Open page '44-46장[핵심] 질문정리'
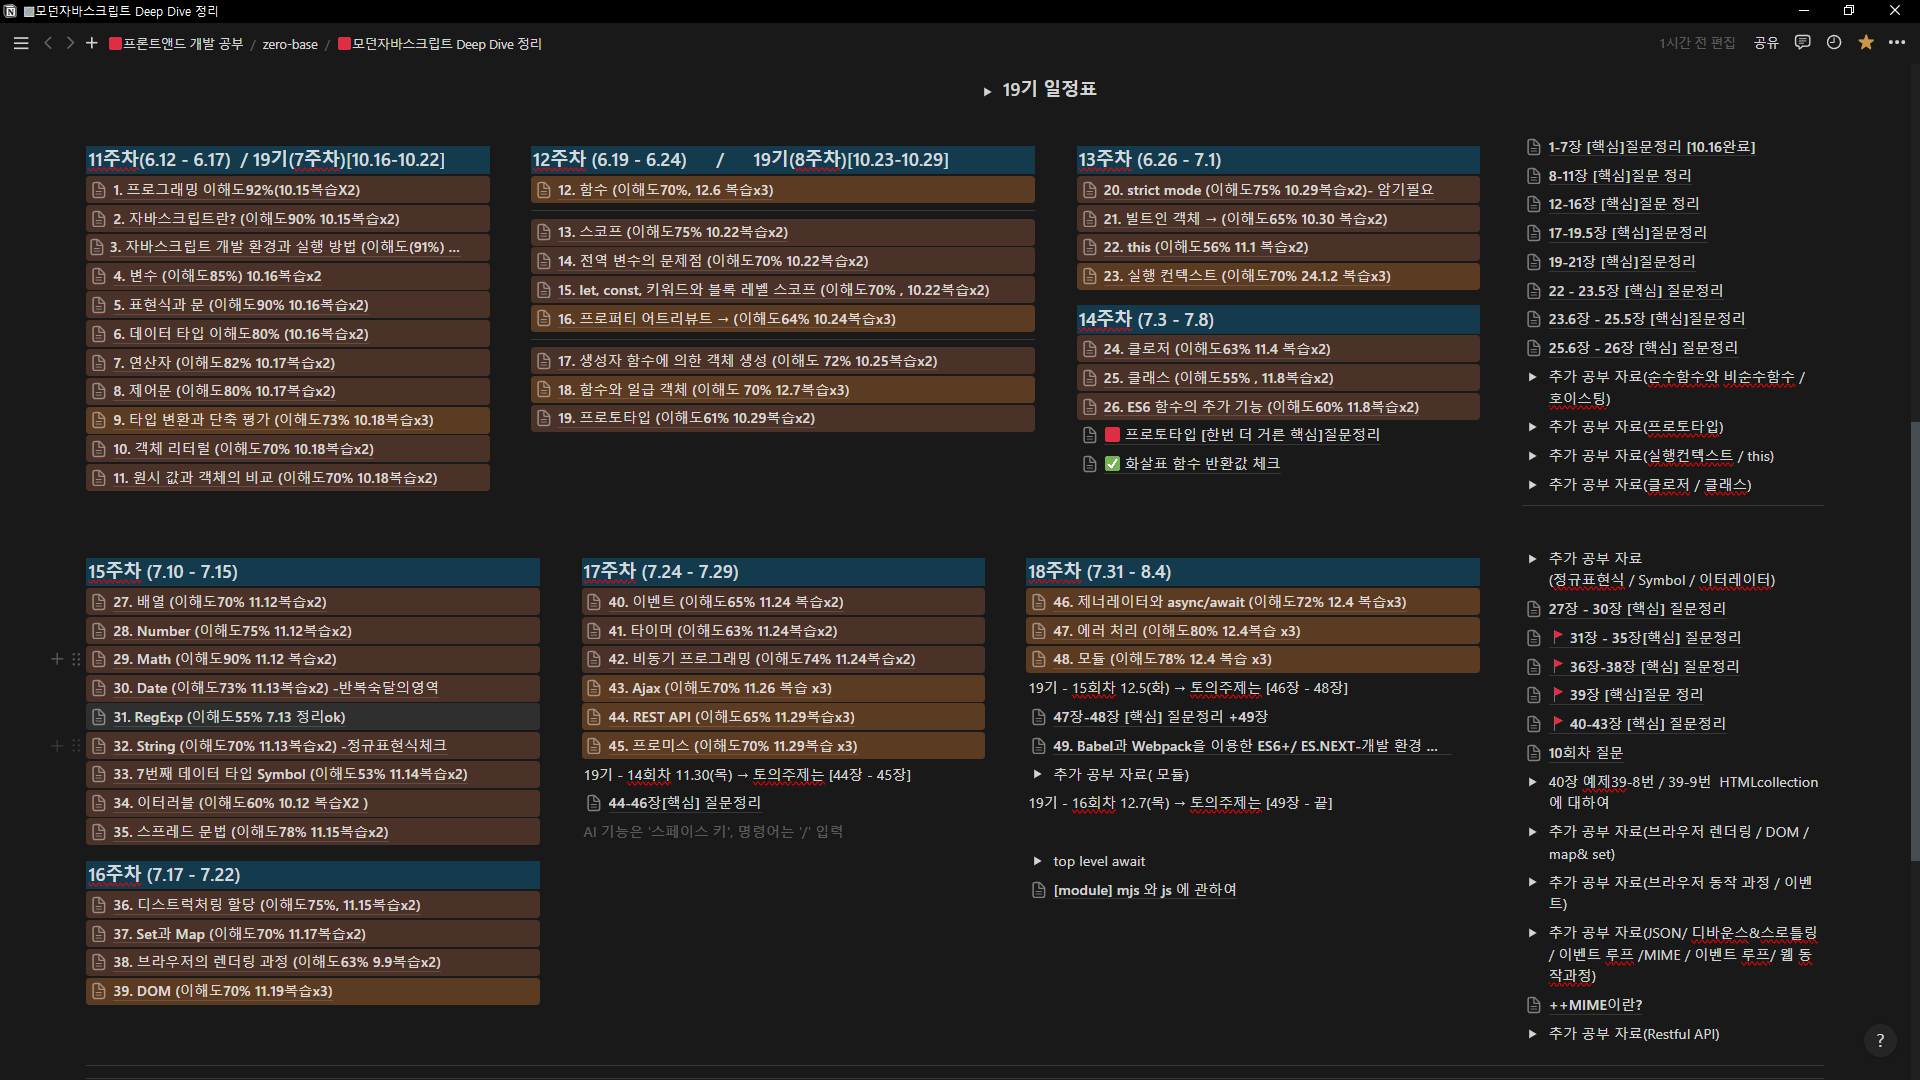 (684, 803)
